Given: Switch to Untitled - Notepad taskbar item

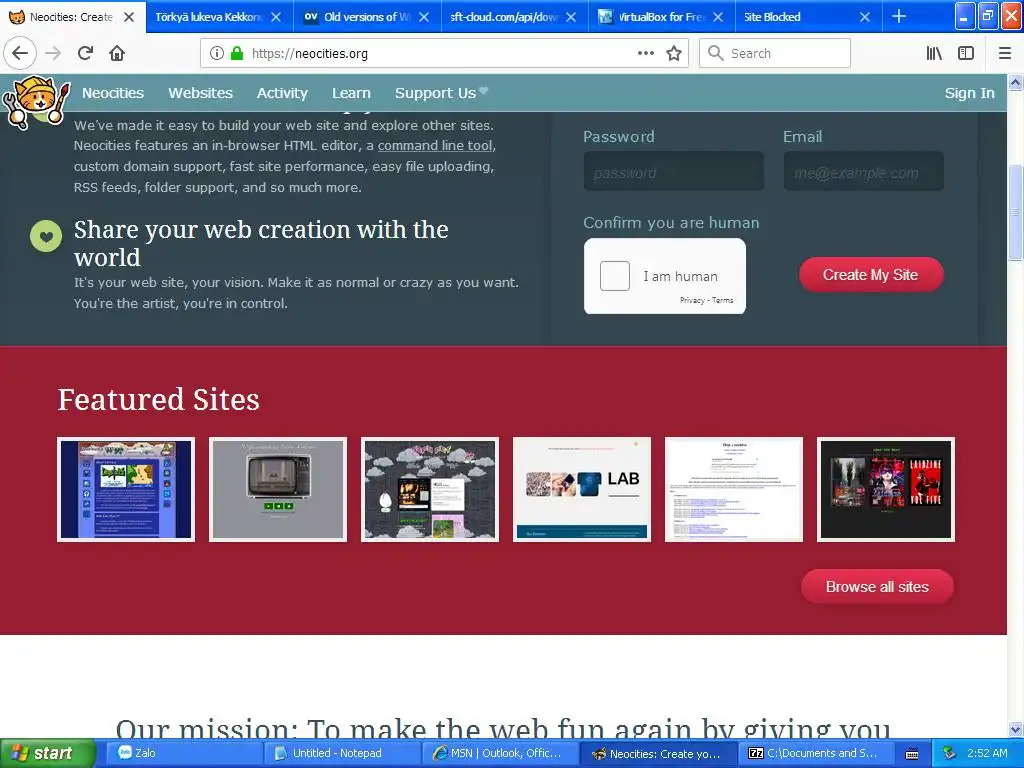Looking at the screenshot, I should pyautogui.click(x=342, y=754).
